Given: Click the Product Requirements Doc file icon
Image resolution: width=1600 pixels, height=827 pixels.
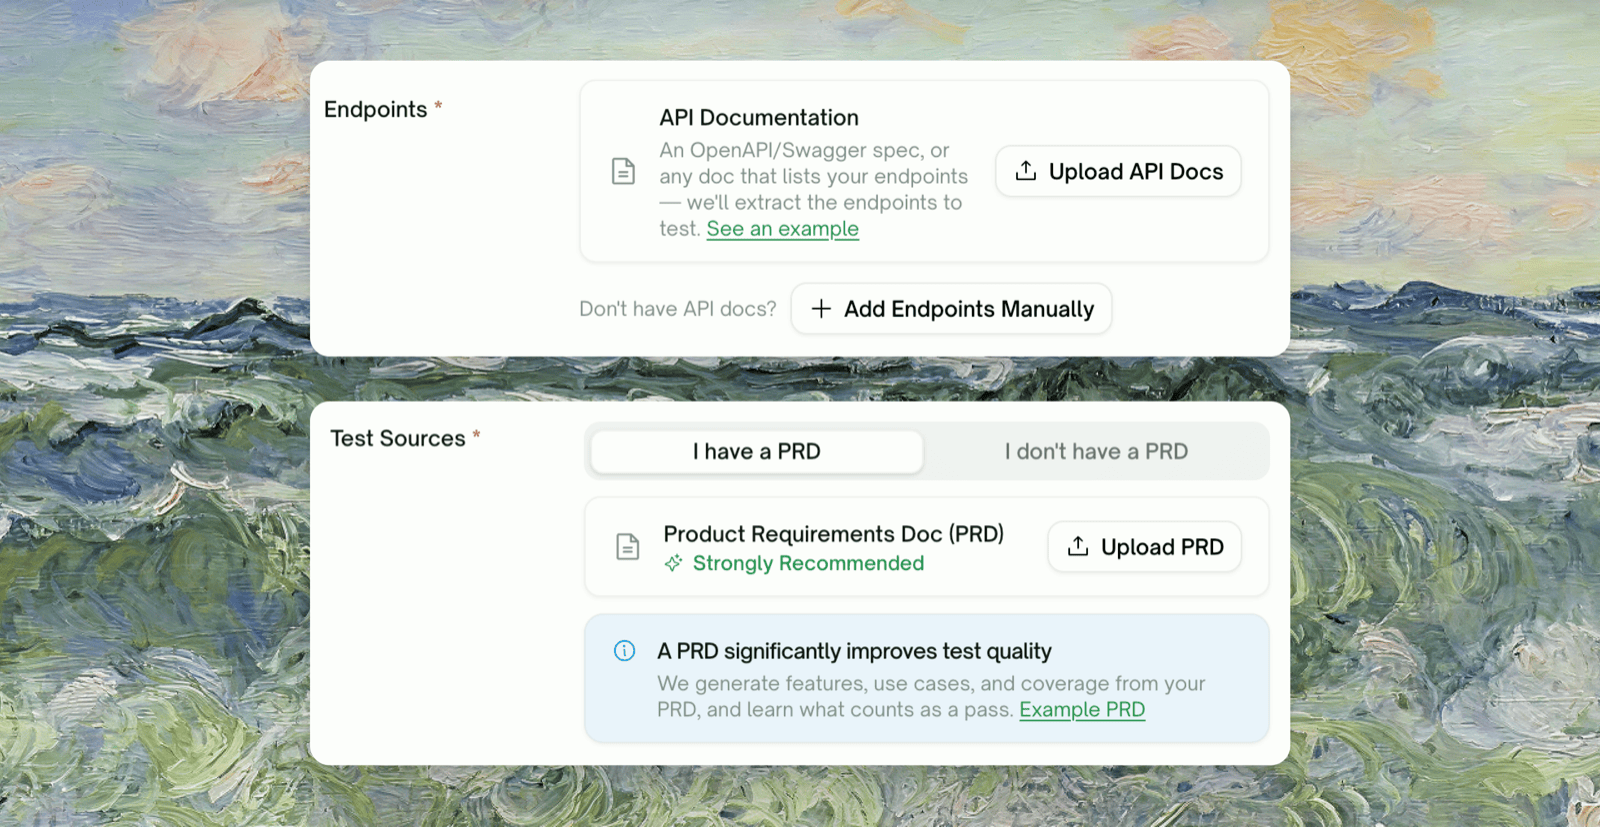Looking at the screenshot, I should coord(627,547).
